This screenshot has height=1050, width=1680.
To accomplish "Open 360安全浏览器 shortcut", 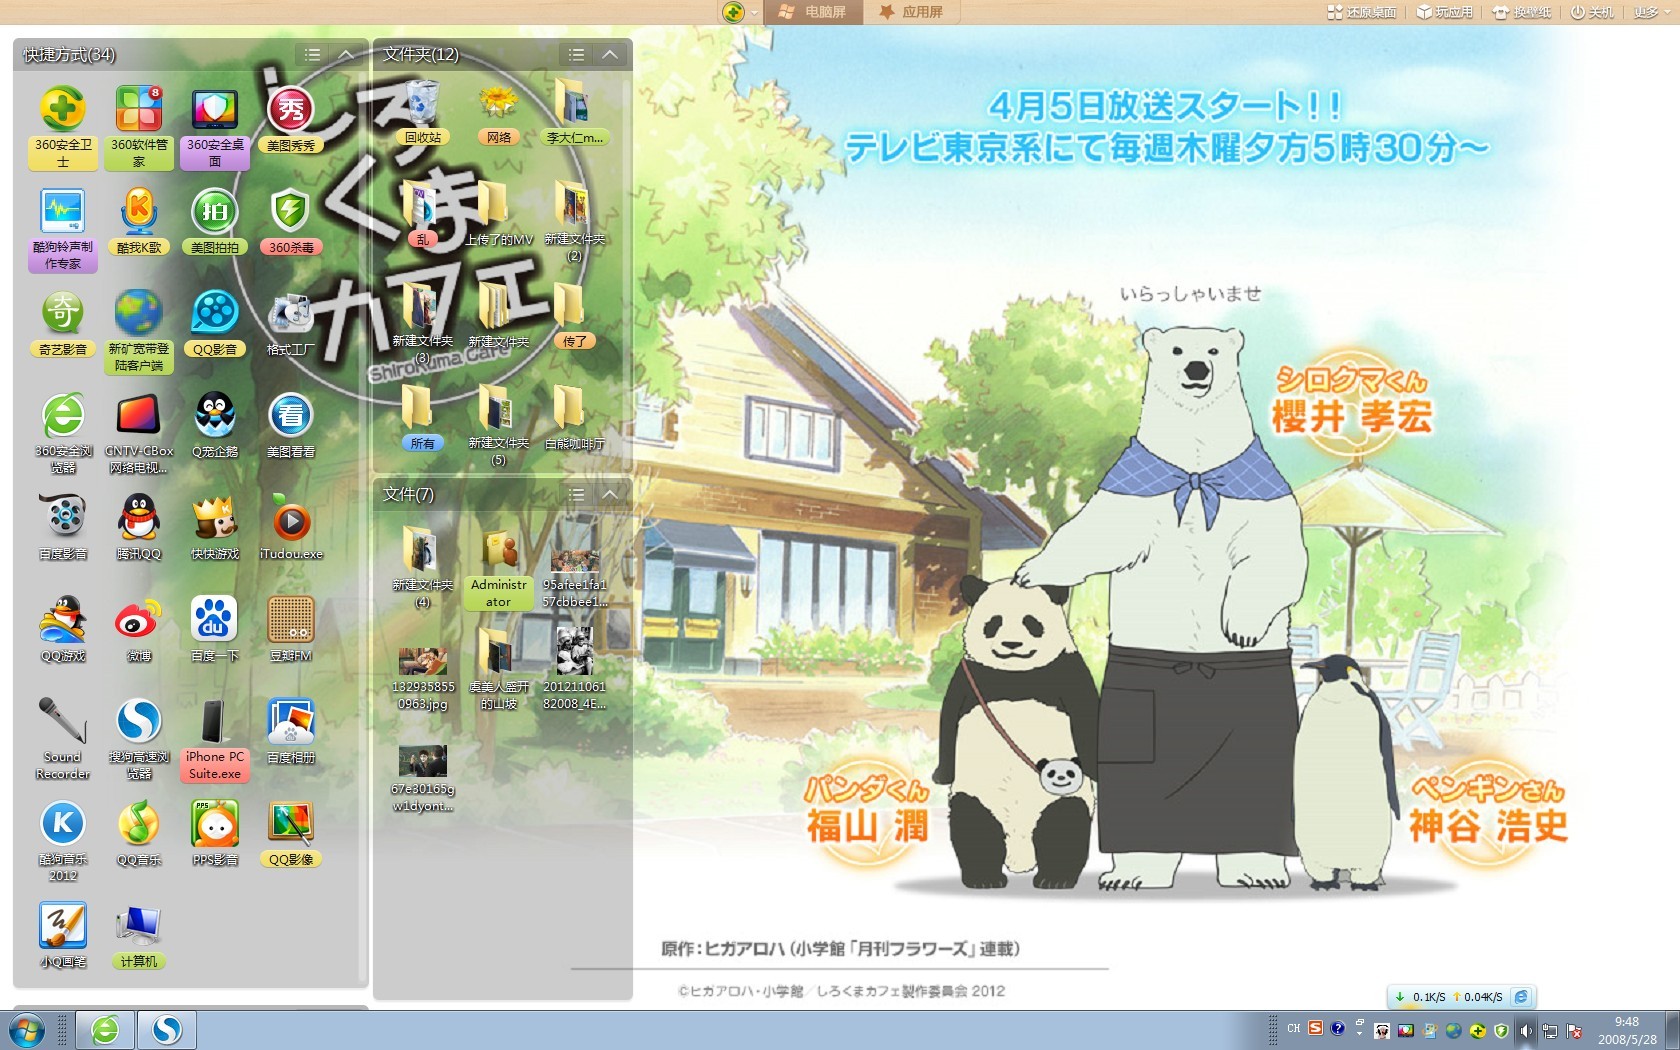I will tap(63, 432).
